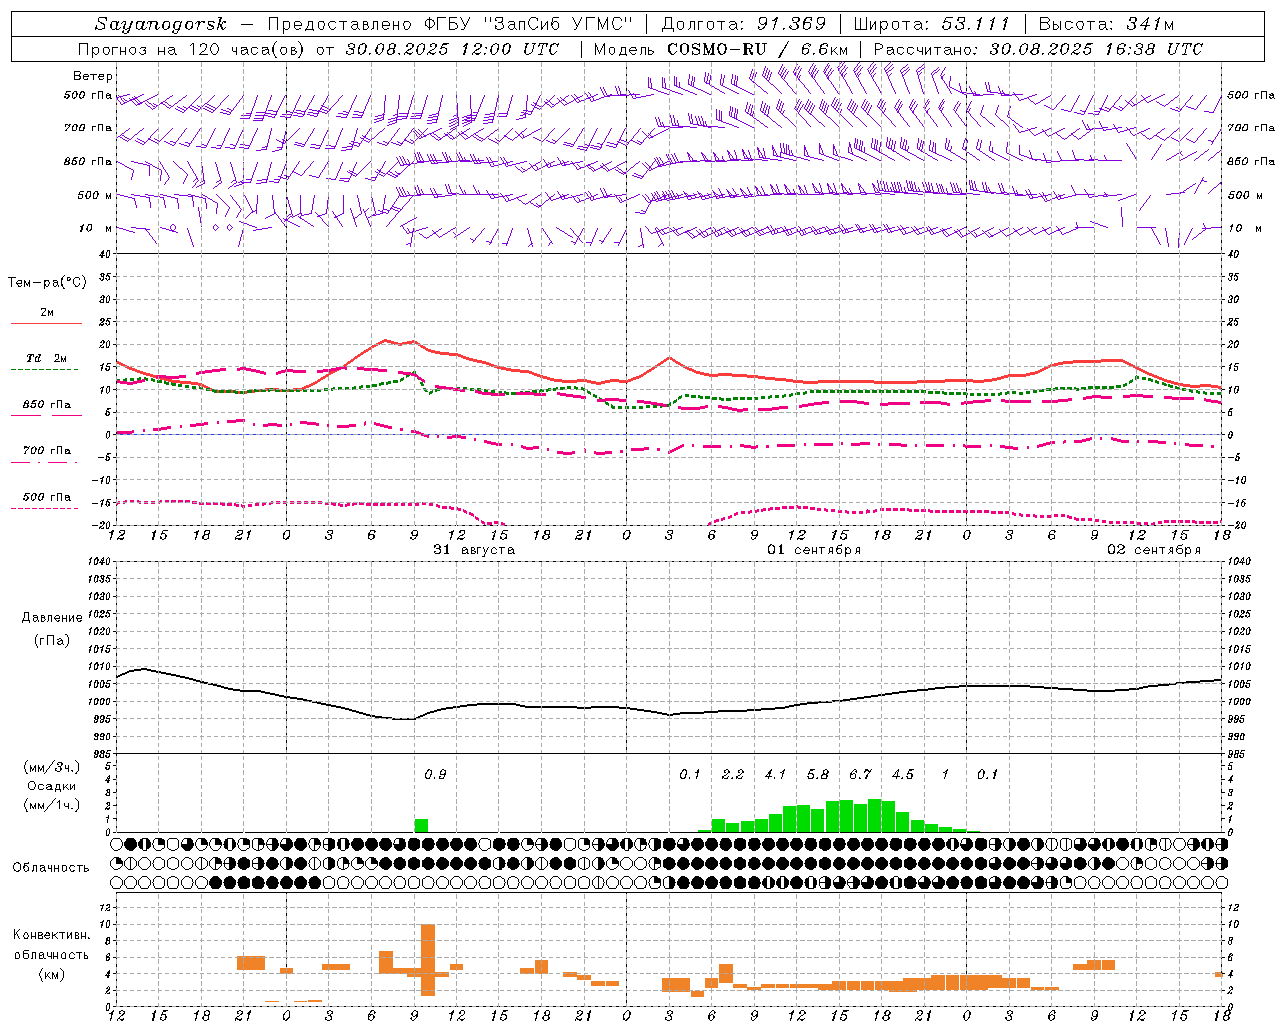Click the Td 2м legend label
1280x1024 pixels.
47,358
